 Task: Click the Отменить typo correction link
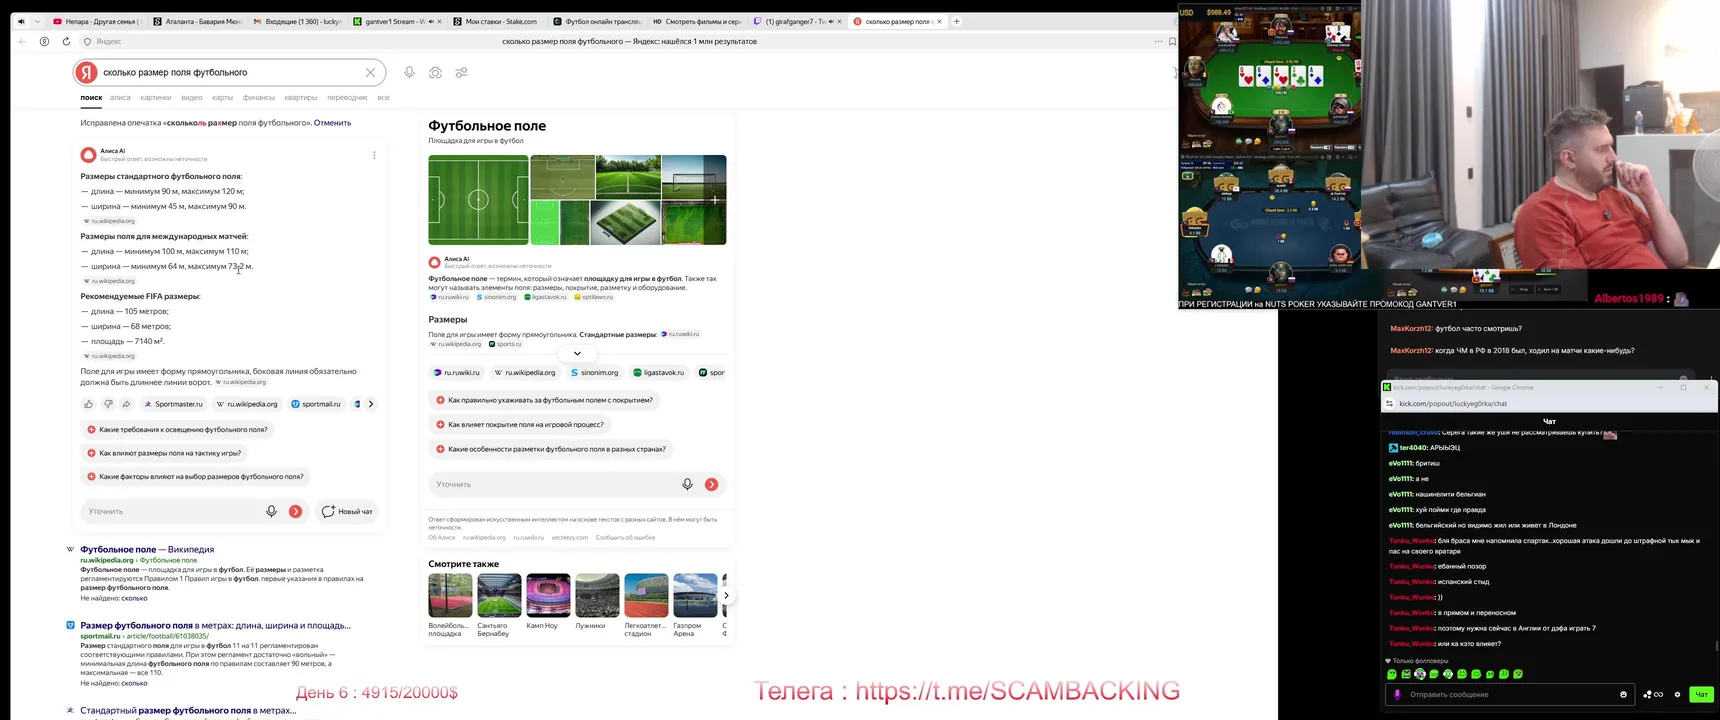click(333, 123)
